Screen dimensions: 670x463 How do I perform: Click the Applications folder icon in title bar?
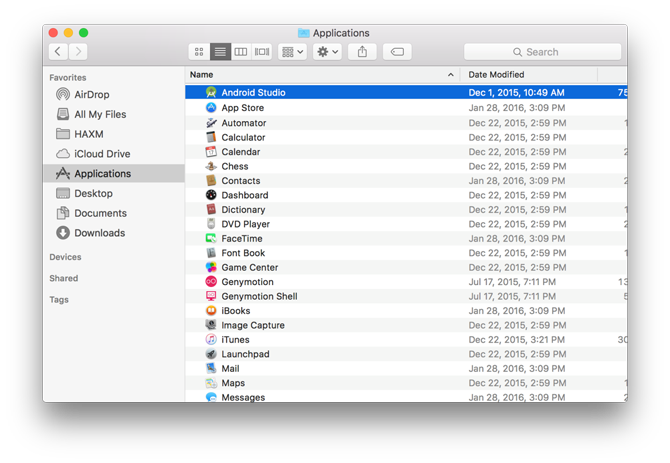click(x=303, y=33)
